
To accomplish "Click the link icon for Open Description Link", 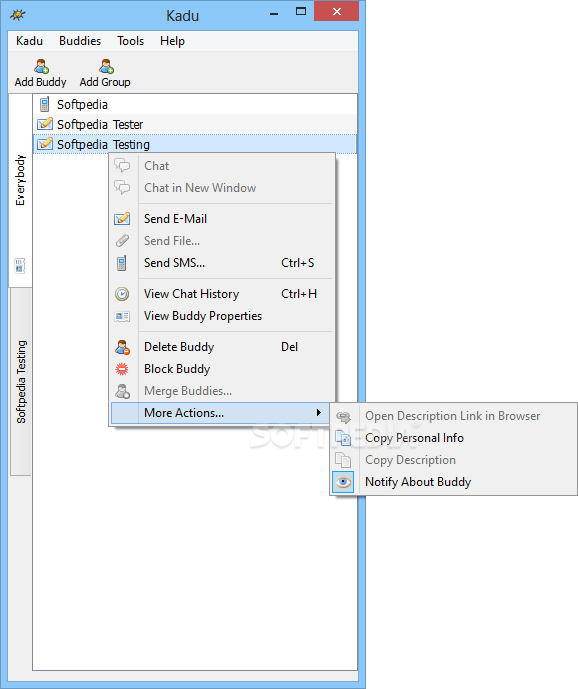I will 343,416.
